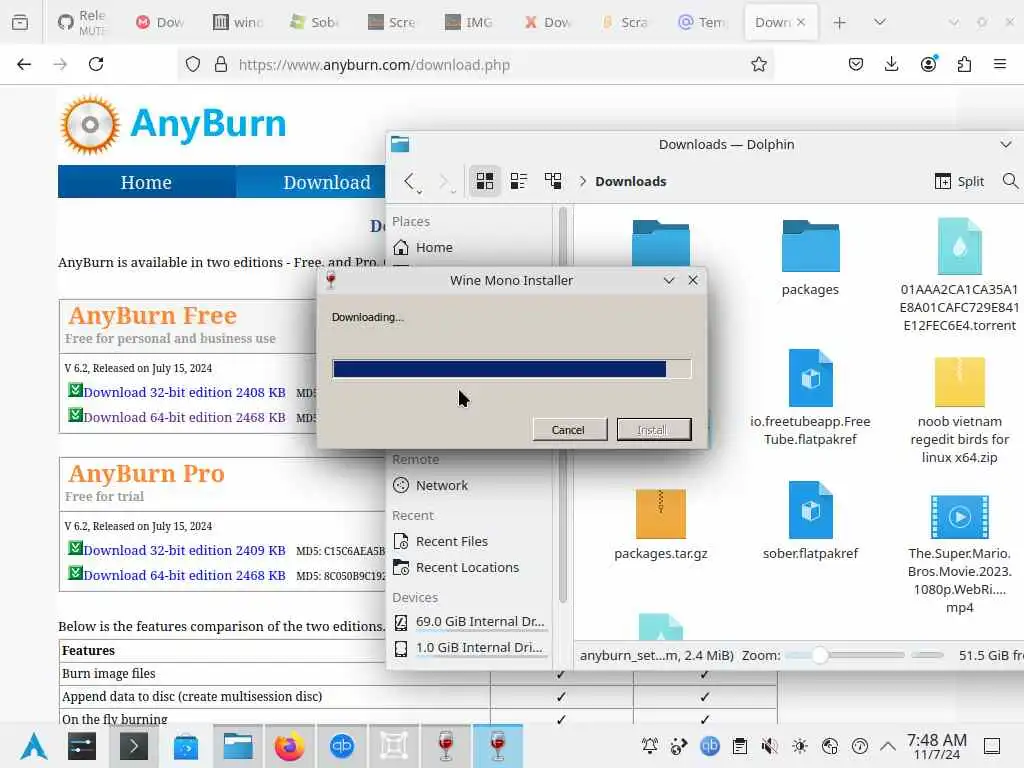This screenshot has width=1024, height=768.
Task: Download AnyBurn Pro 32-bit edition
Action: (184, 551)
